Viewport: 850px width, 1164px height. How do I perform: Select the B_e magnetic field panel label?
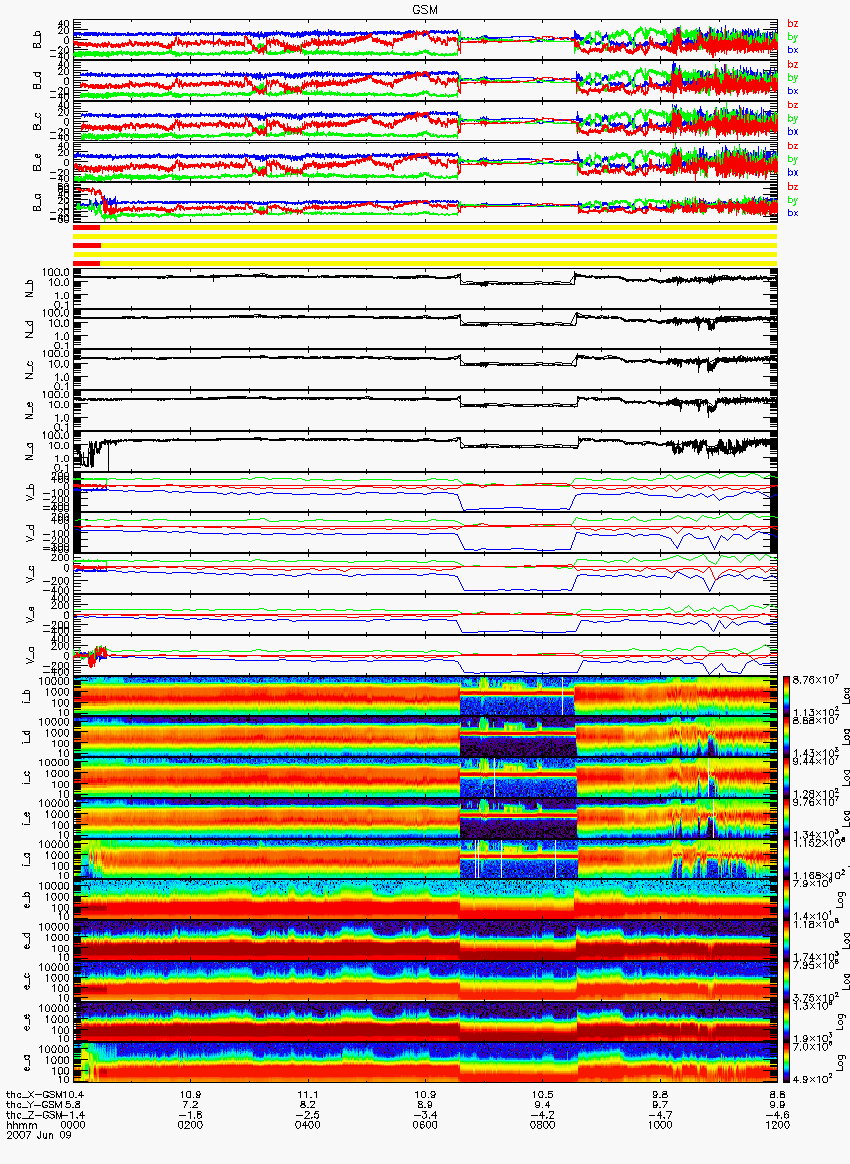(x=38, y=163)
